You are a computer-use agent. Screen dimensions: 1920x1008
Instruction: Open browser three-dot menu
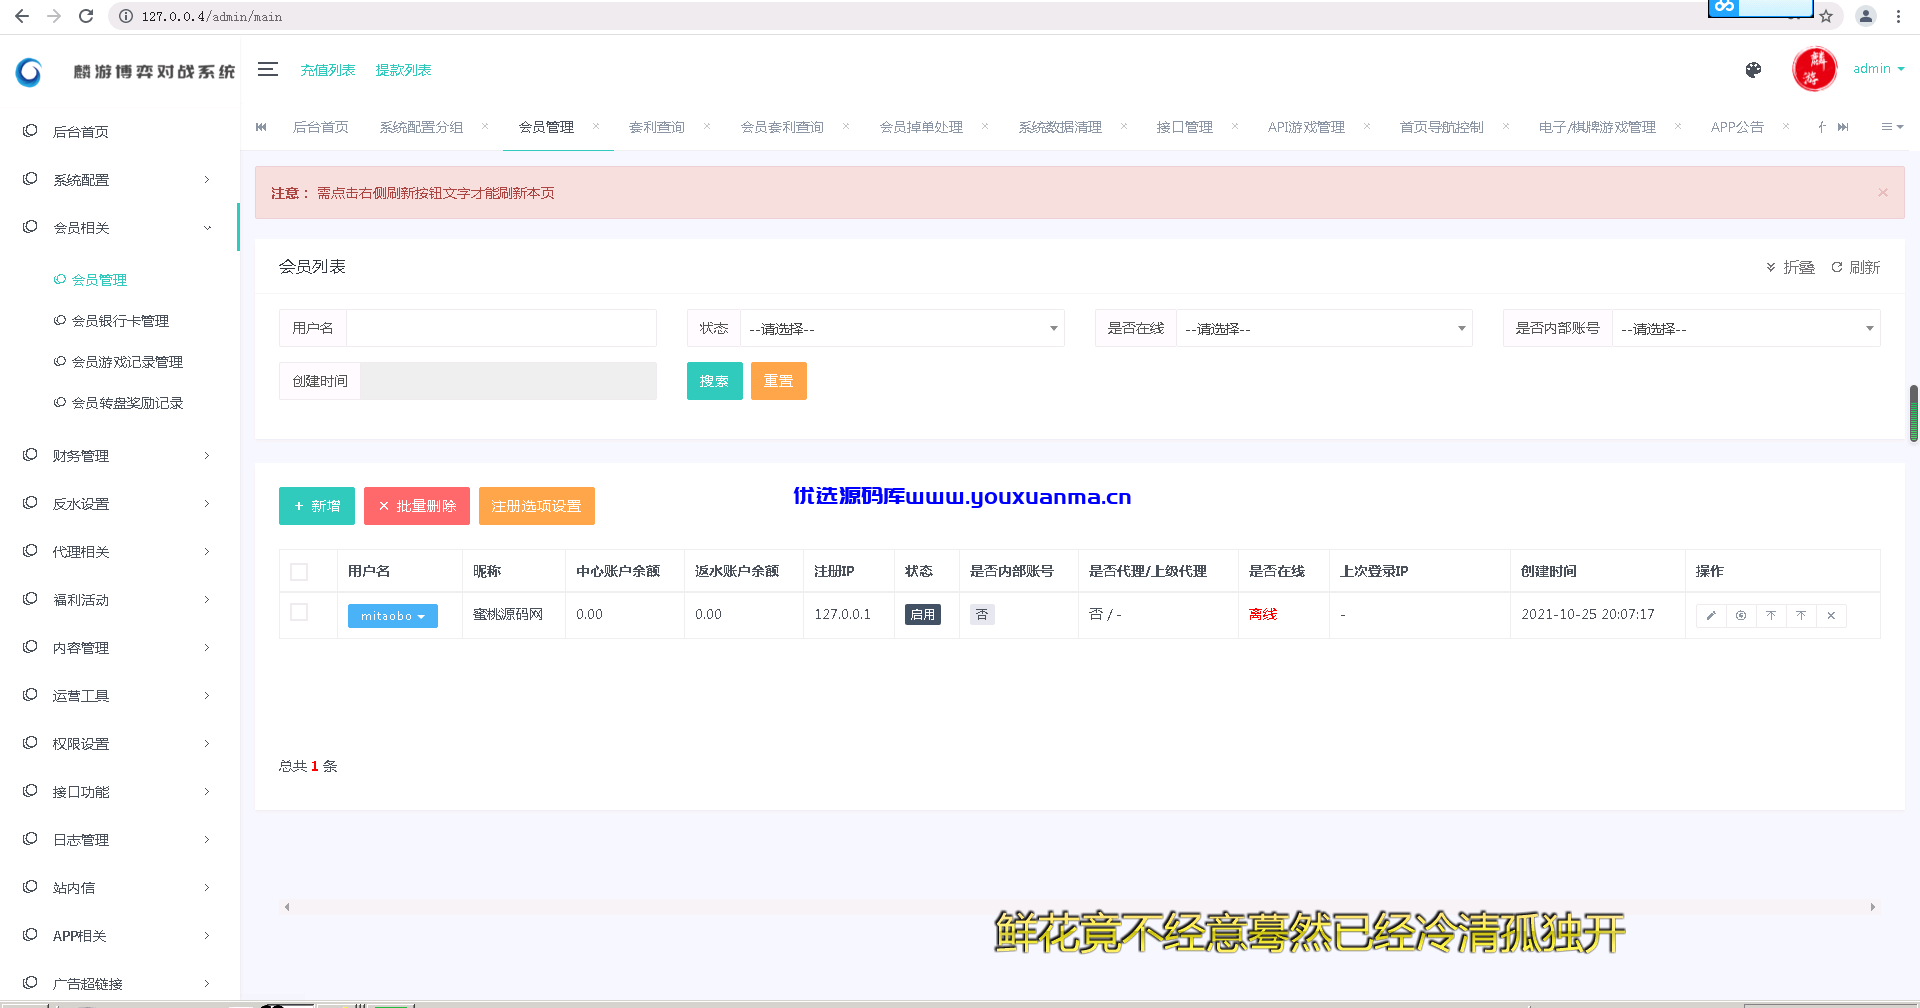[1898, 16]
